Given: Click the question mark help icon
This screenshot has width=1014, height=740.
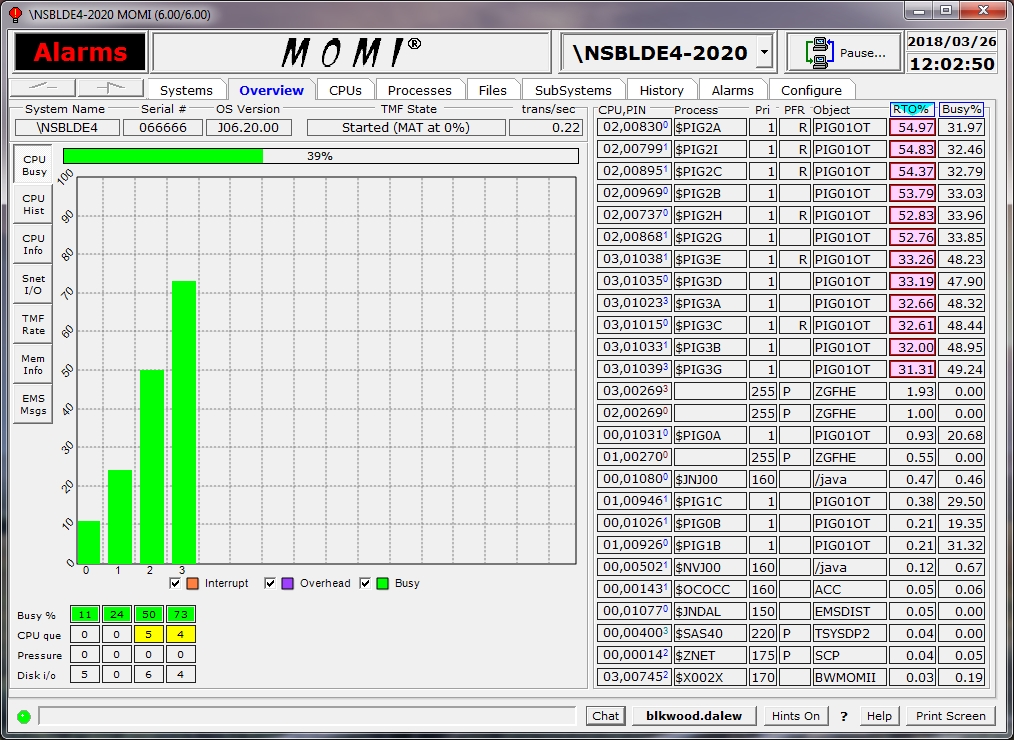Looking at the screenshot, I should 844,716.
